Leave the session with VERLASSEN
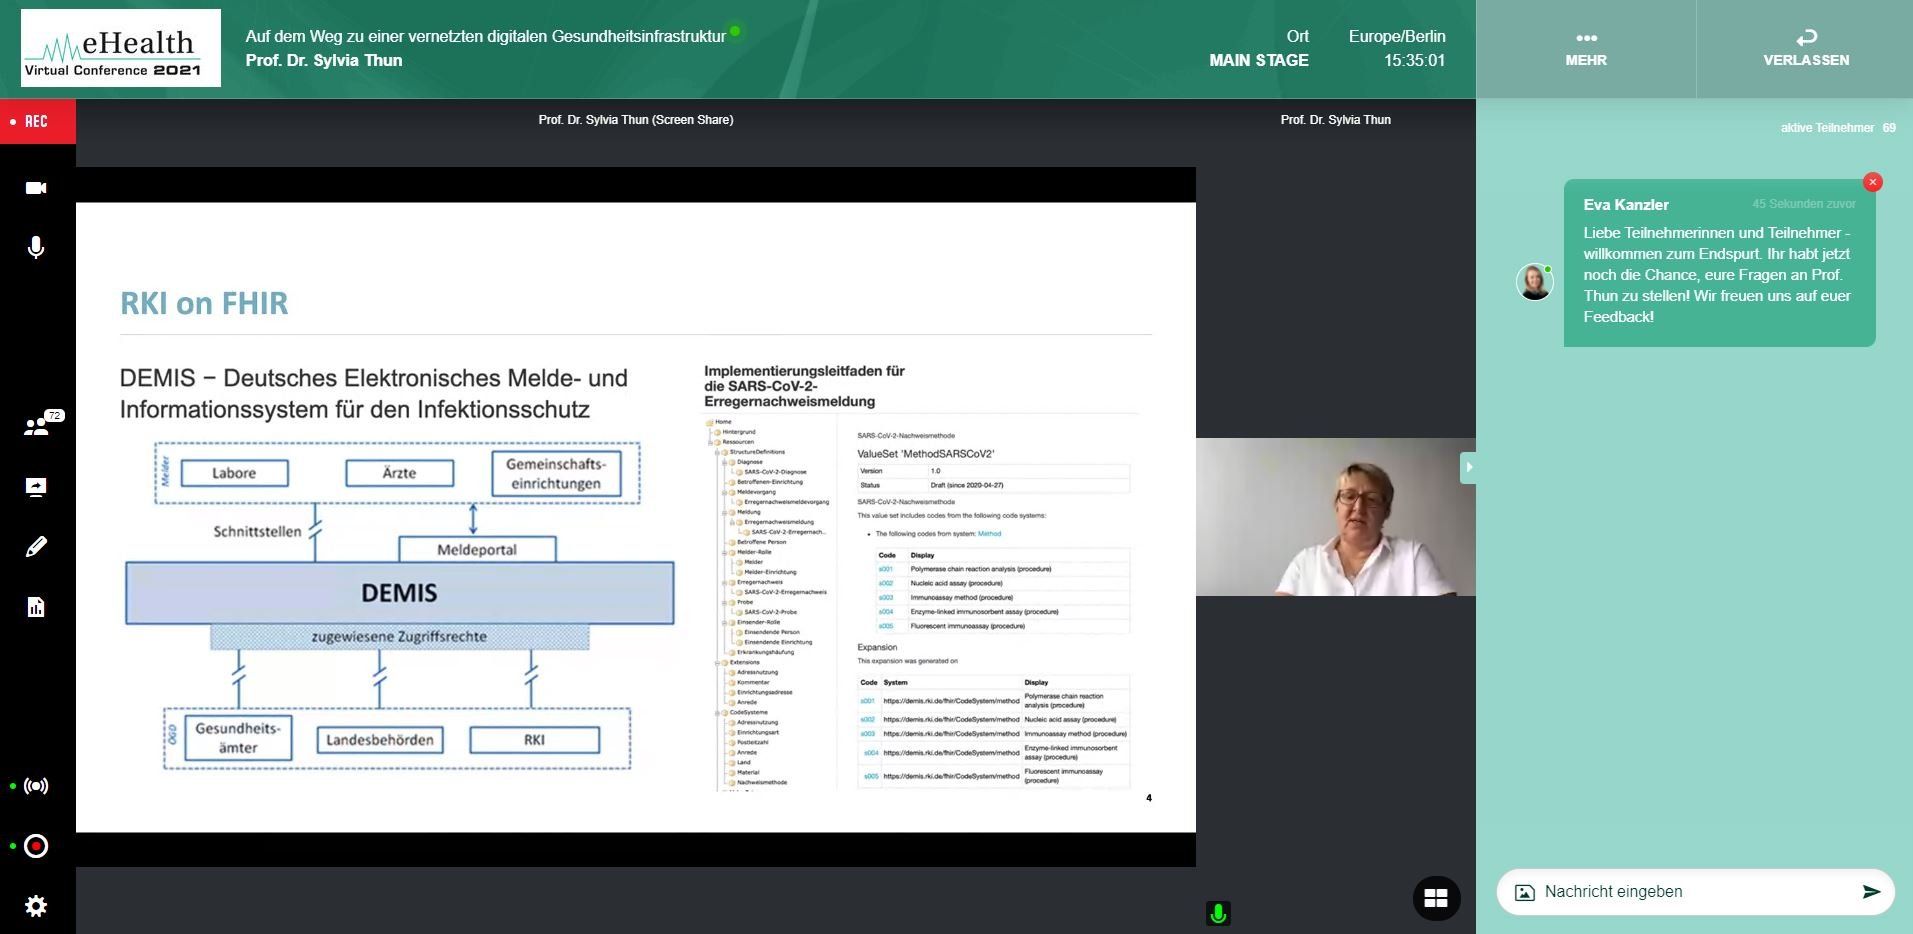This screenshot has width=1913, height=934. click(1806, 49)
